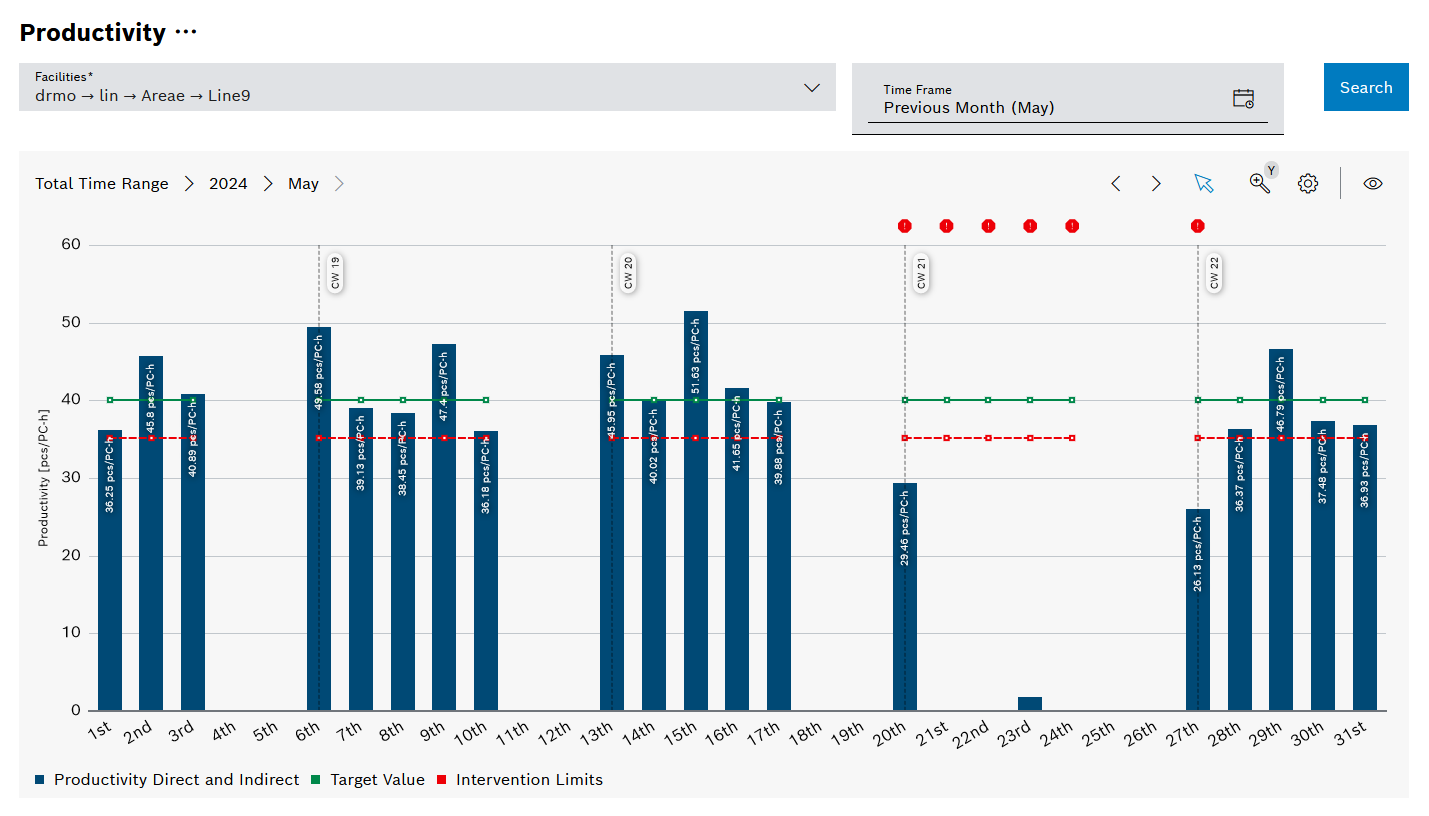Click the eye icon to adjust chart visibility
The height and width of the screenshot is (816, 1429).
click(1372, 183)
